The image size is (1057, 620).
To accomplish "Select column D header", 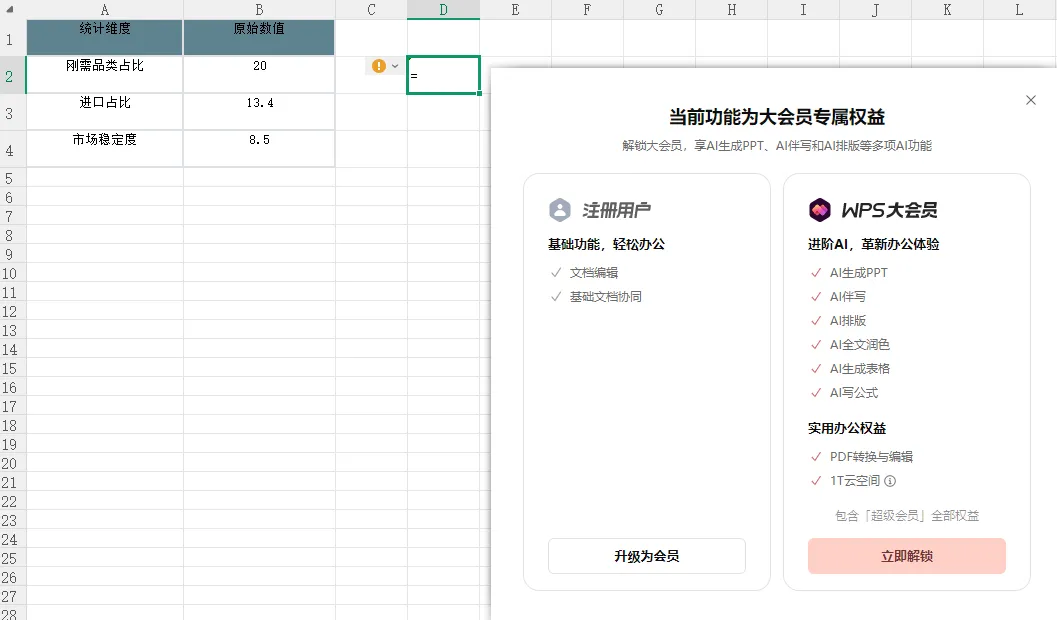I will tap(444, 9).
